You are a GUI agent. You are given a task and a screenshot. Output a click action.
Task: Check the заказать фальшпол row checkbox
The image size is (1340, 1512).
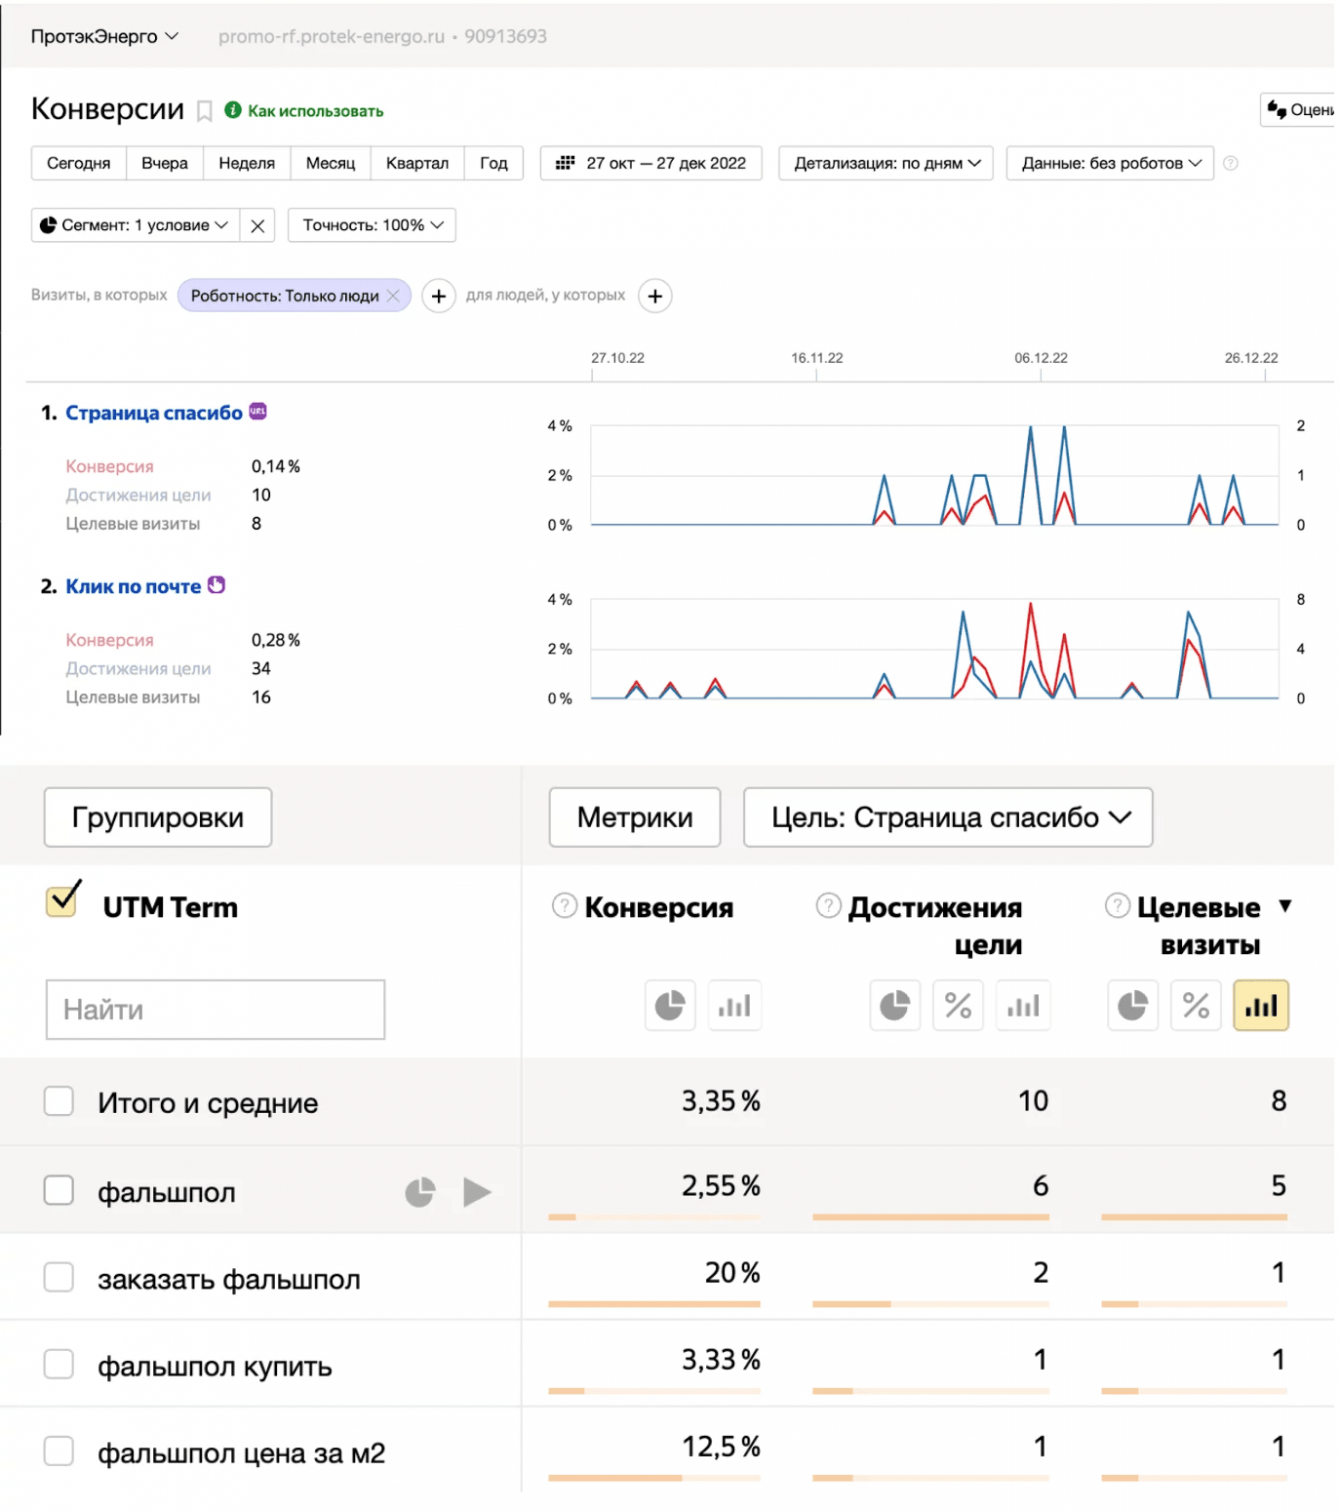point(59,1278)
